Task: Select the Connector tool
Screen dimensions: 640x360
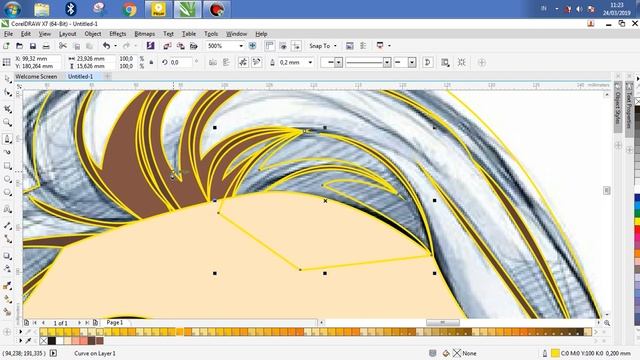Action: 7,239
